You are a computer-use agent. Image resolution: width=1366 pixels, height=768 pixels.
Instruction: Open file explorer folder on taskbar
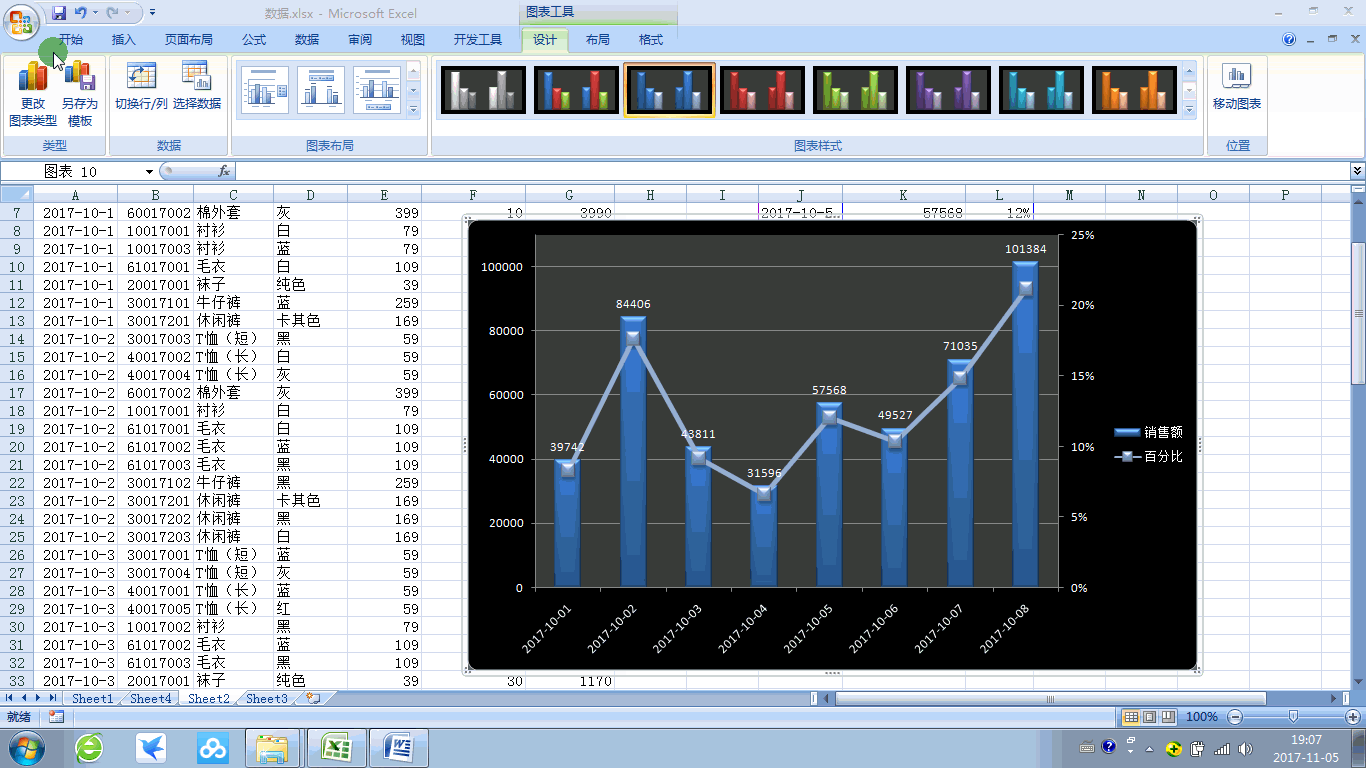click(272, 747)
